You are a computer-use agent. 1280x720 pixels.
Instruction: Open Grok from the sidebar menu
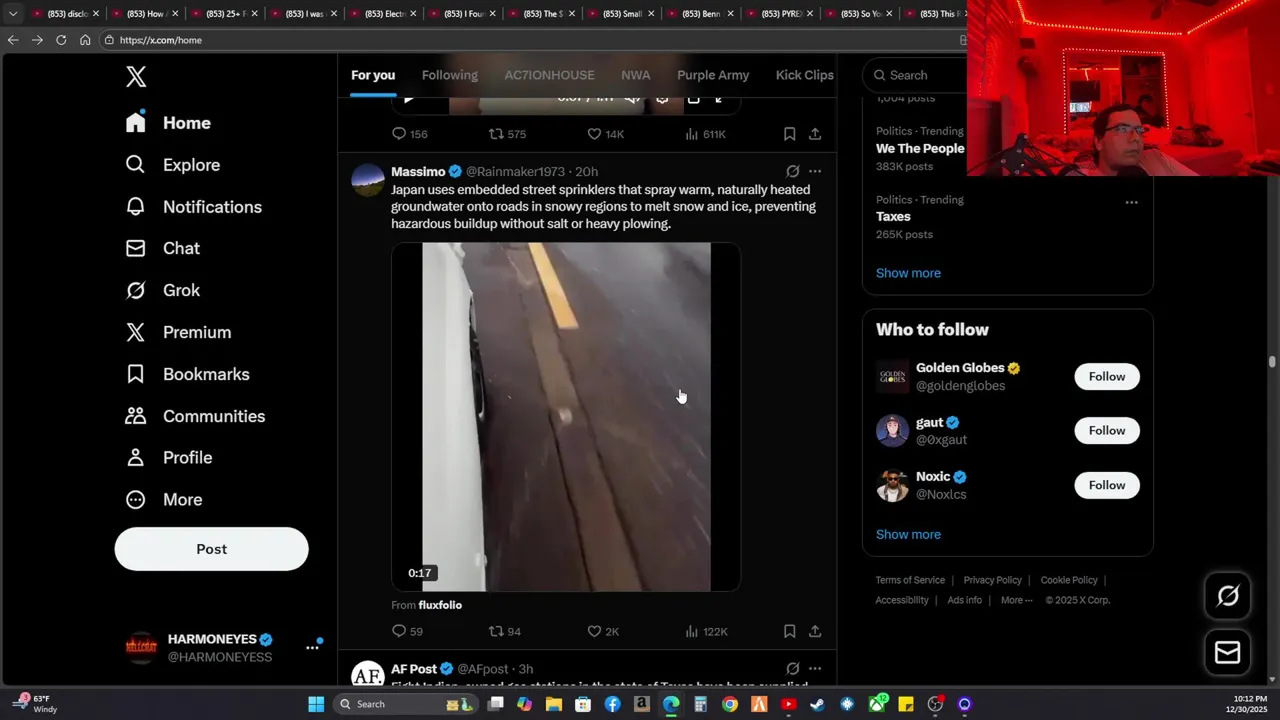coord(162,290)
